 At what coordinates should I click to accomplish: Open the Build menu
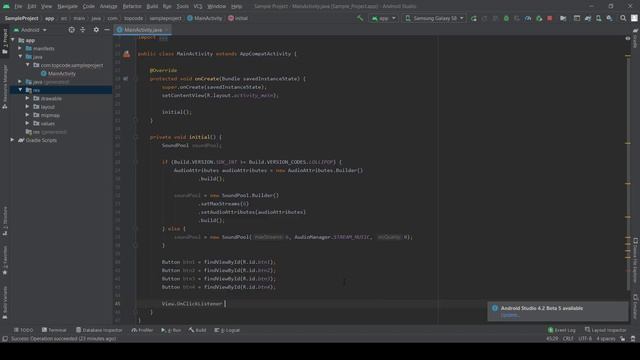[152, 6]
